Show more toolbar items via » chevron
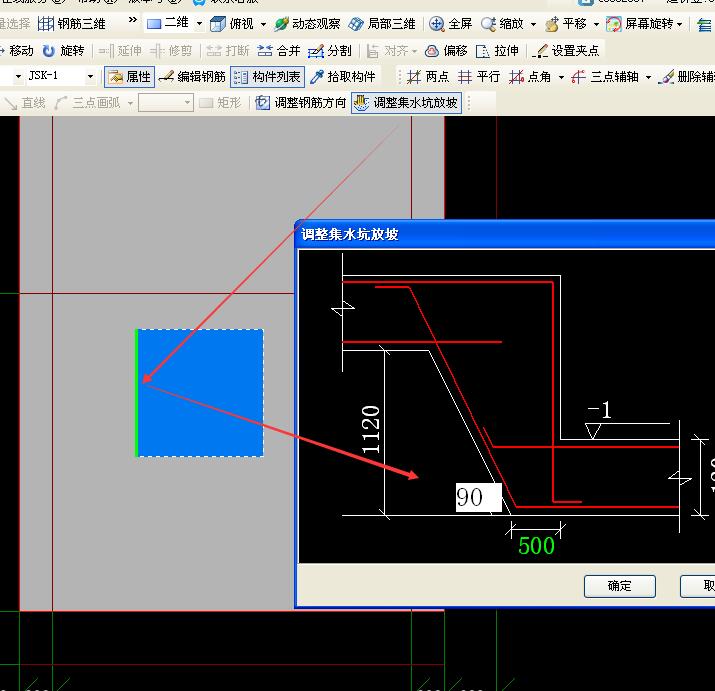 [x=133, y=20]
